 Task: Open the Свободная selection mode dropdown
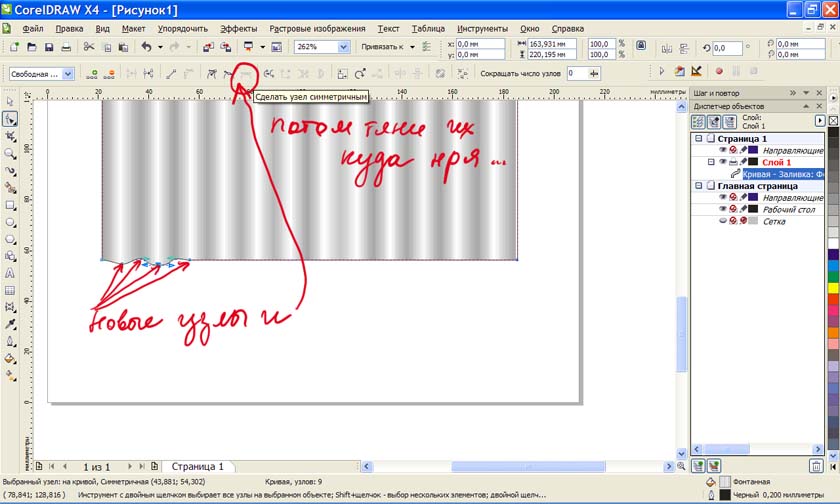pos(68,74)
